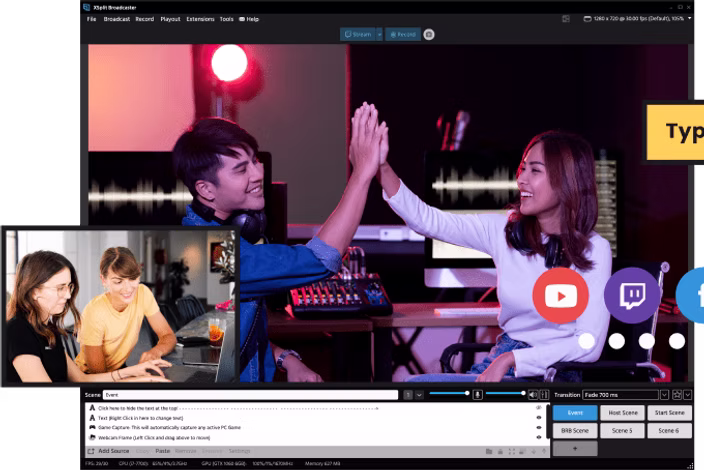
Task: Click text icon of 'Text (Right Click' source
Action: click(x=92, y=418)
